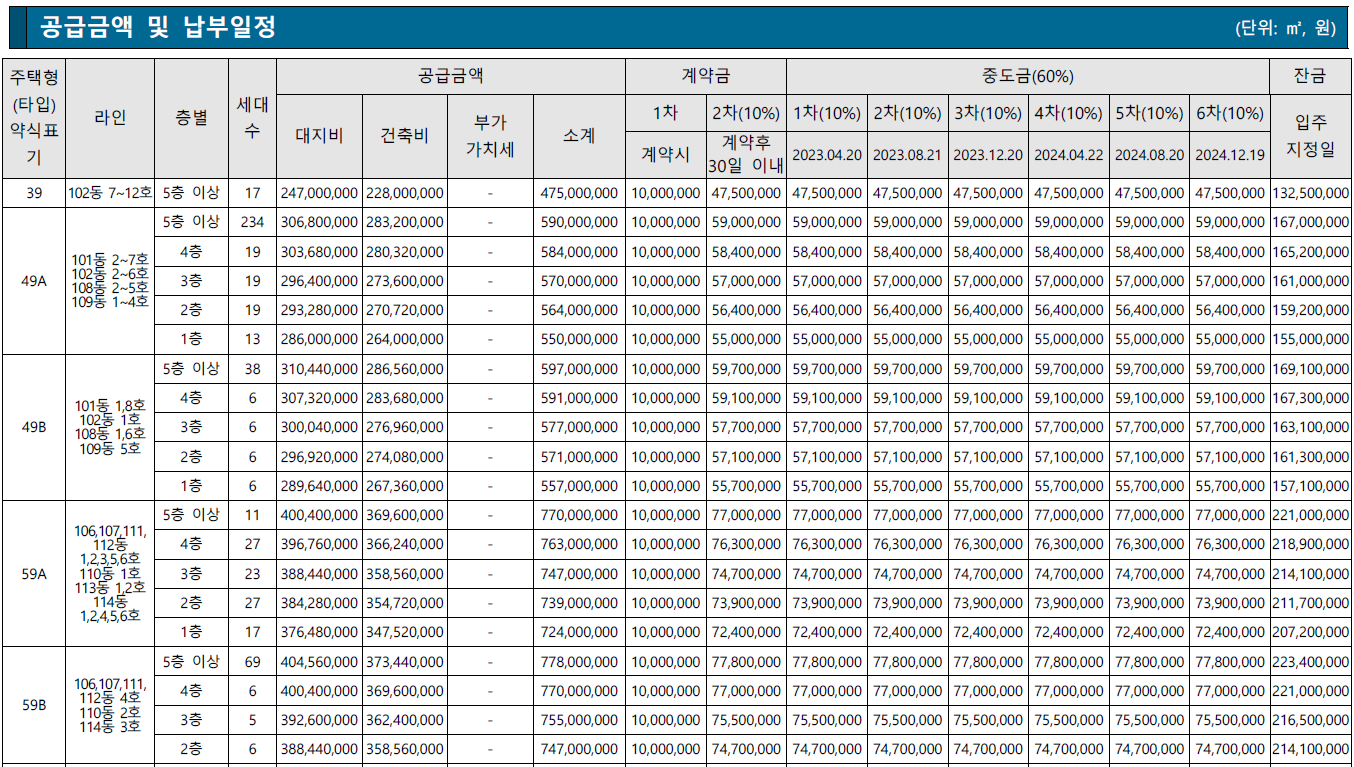Click the 계약시 header cell
The image size is (1354, 767).
click(x=665, y=154)
